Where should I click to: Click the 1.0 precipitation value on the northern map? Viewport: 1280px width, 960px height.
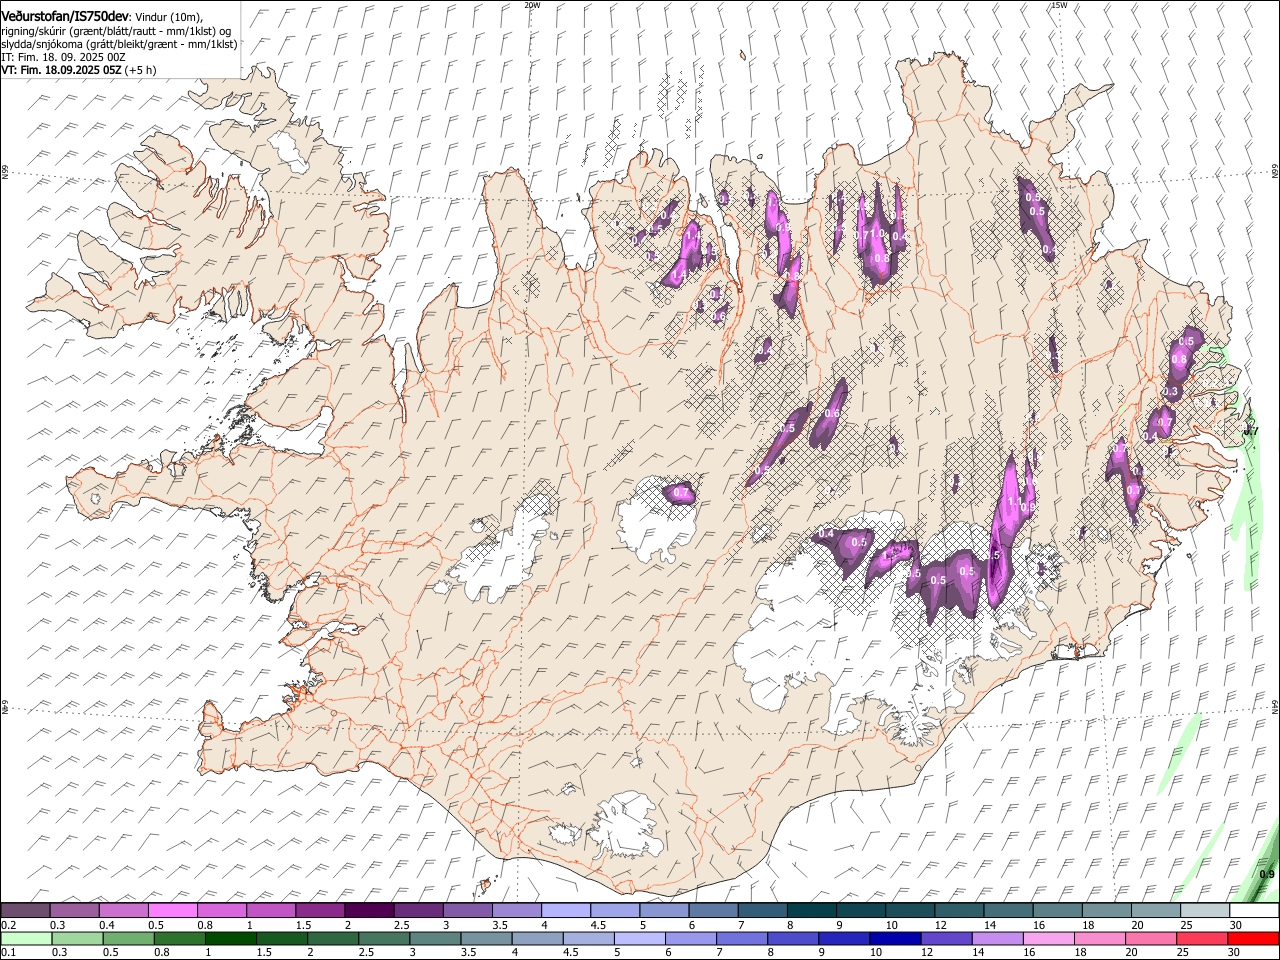878,233
